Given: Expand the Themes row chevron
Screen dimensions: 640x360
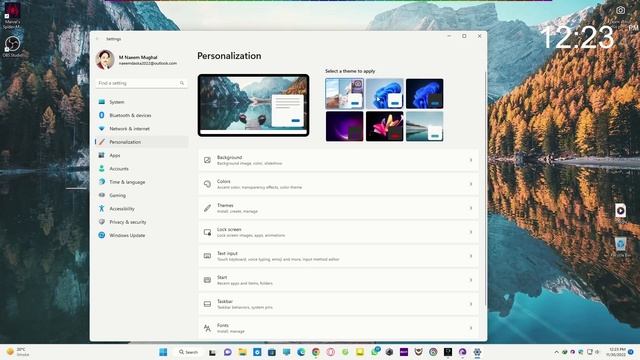Looking at the screenshot, I should pos(471,208).
